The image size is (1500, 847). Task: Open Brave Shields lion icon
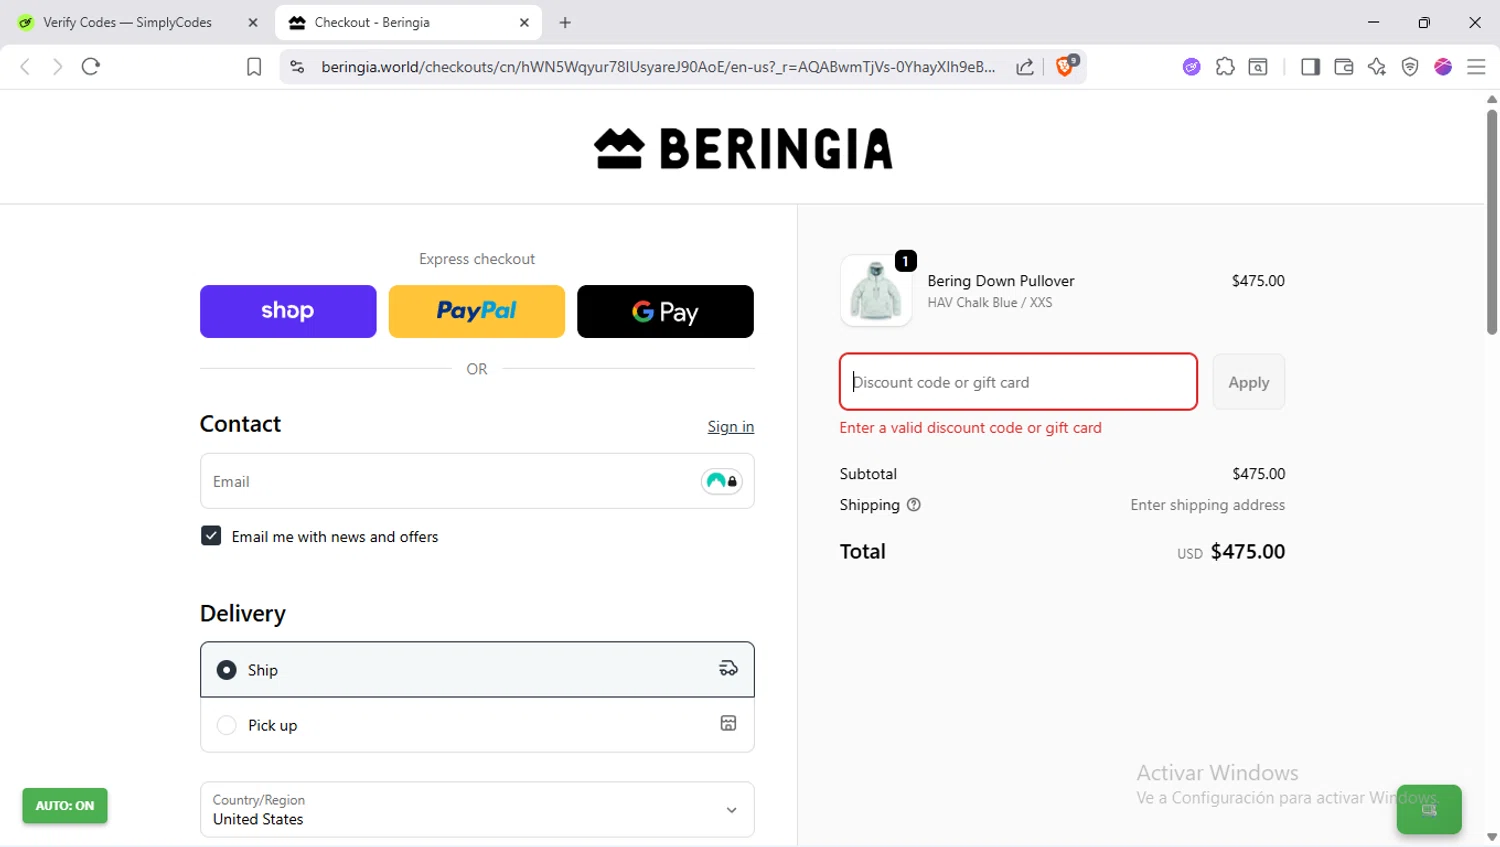(x=1065, y=66)
